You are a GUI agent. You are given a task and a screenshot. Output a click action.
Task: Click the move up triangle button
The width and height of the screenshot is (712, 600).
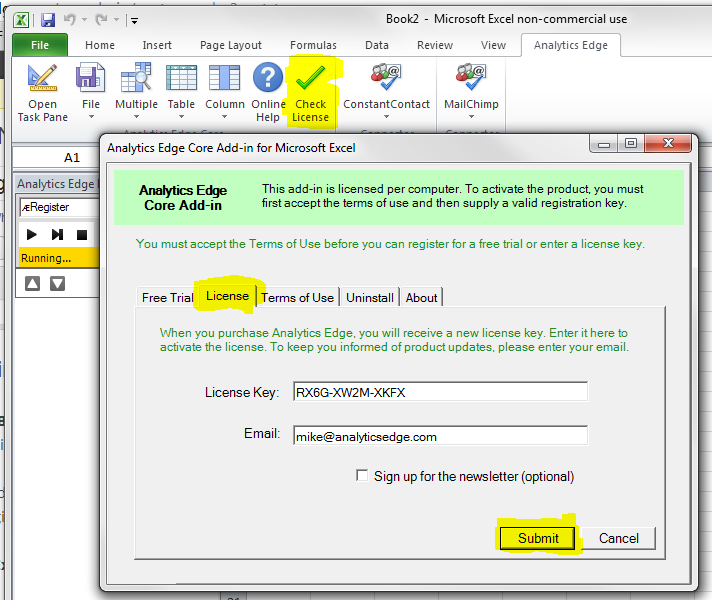point(32,283)
